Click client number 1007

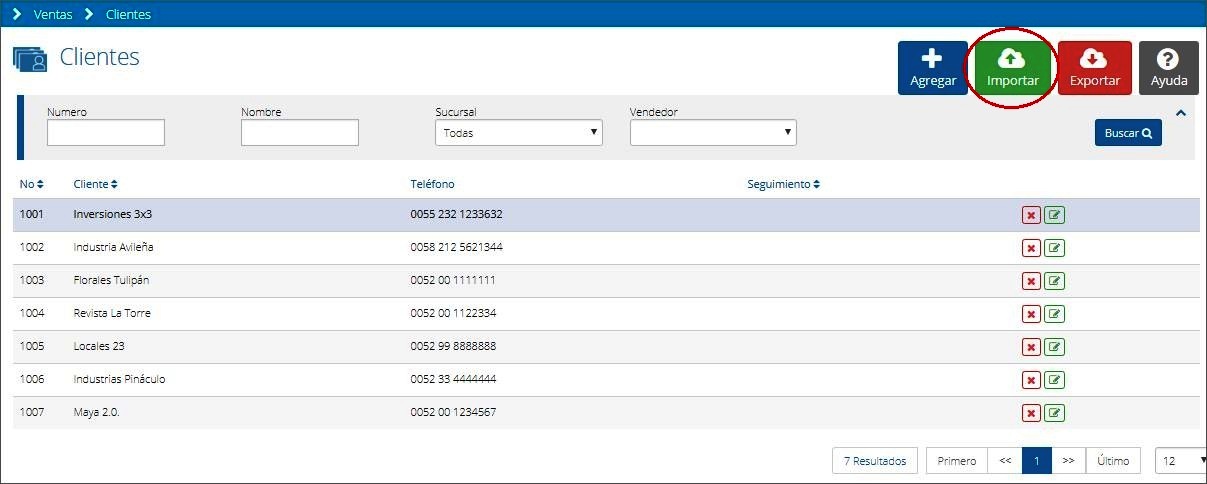pos(31,412)
